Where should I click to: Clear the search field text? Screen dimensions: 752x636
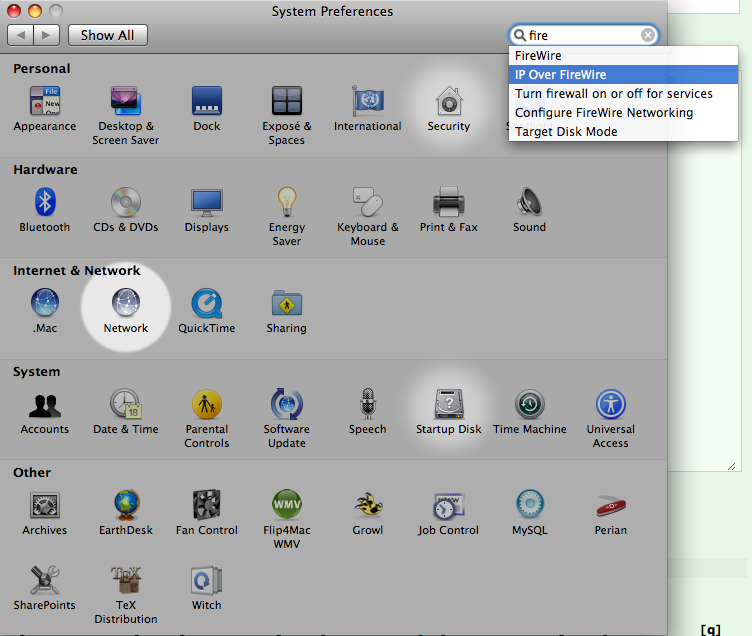tap(648, 35)
